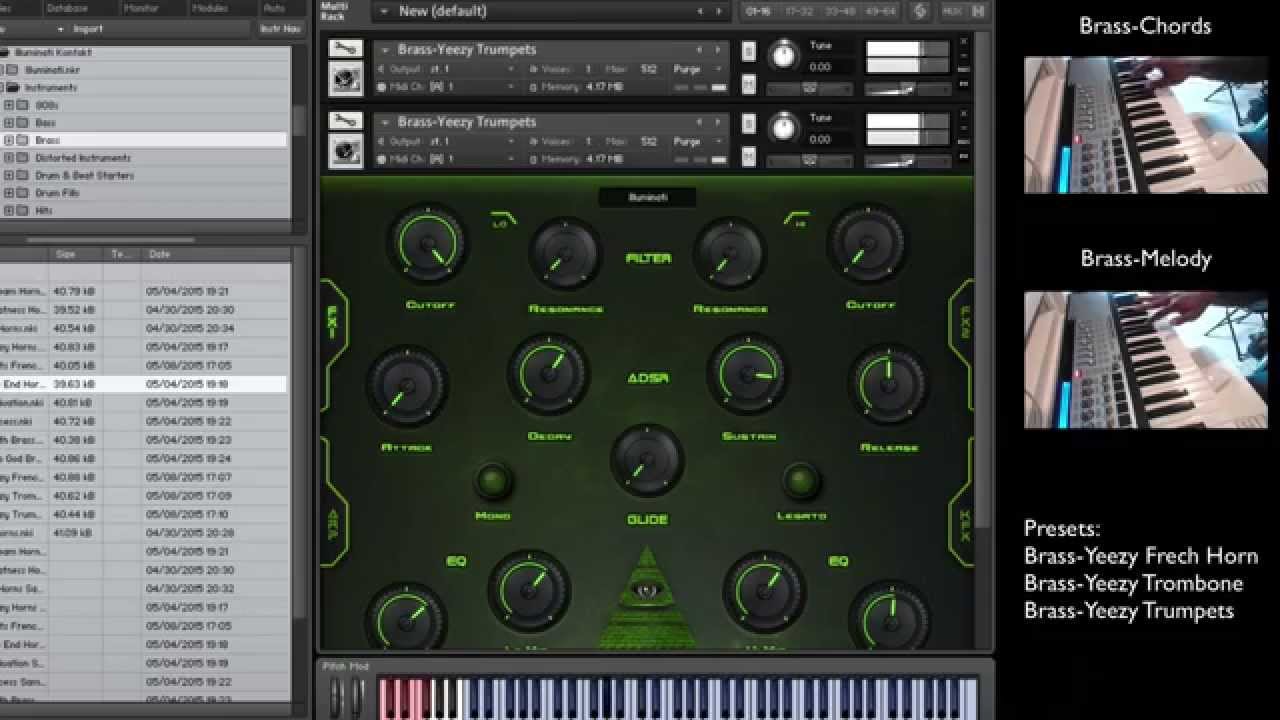Switch to the Modules tab
Viewport: 1280px width, 720px height.
click(209, 8)
